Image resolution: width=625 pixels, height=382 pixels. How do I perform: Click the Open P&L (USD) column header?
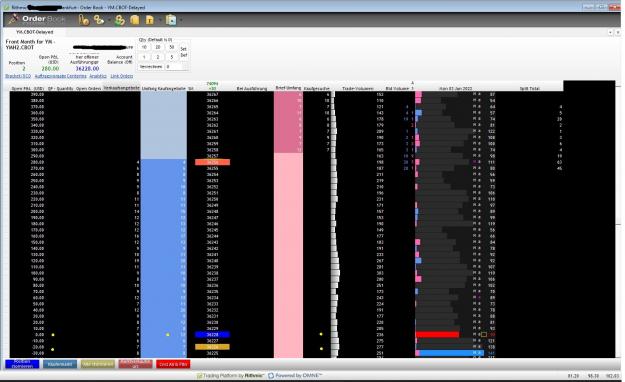(x=28, y=89)
